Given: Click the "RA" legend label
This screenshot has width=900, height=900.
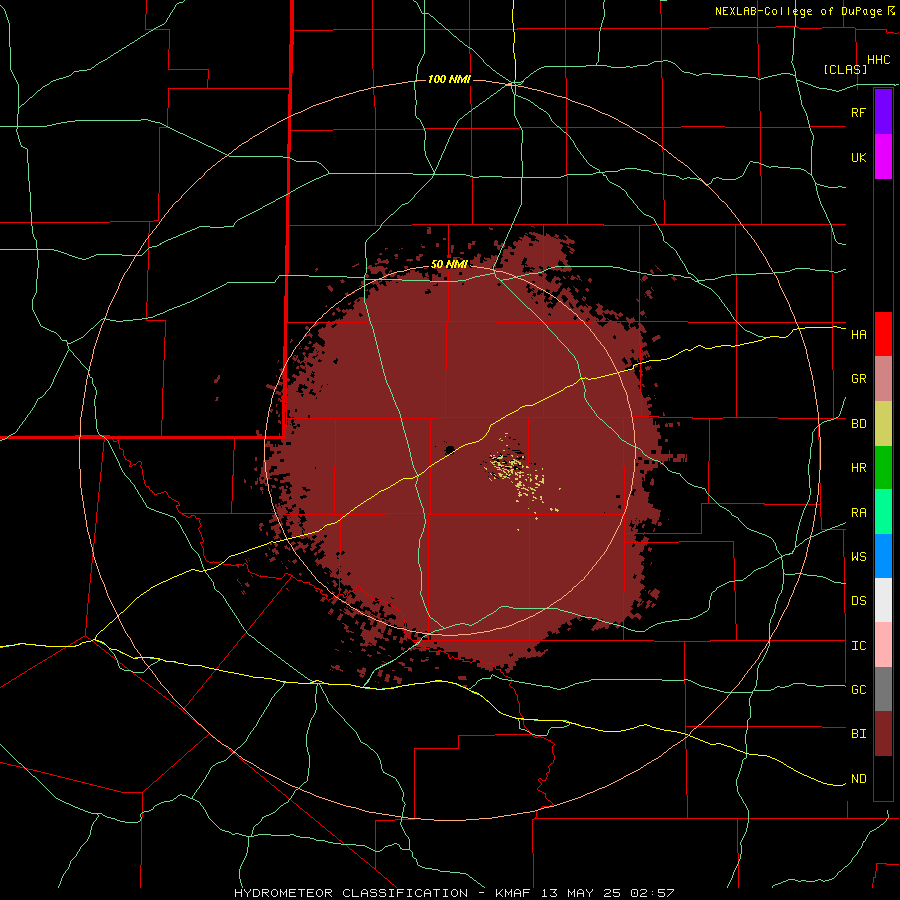Looking at the screenshot, I should point(858,513).
